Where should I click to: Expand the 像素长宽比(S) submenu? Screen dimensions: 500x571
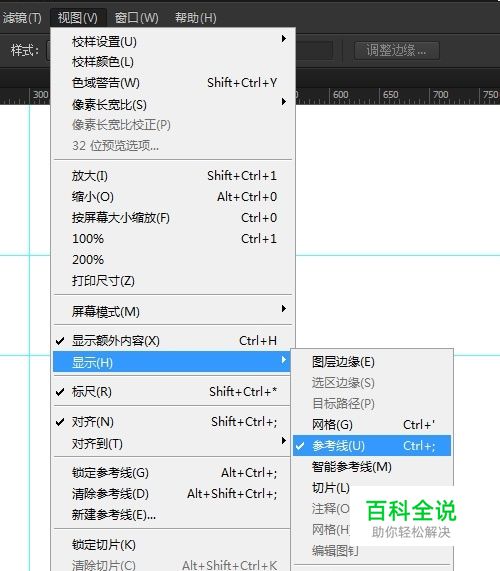tap(172, 104)
